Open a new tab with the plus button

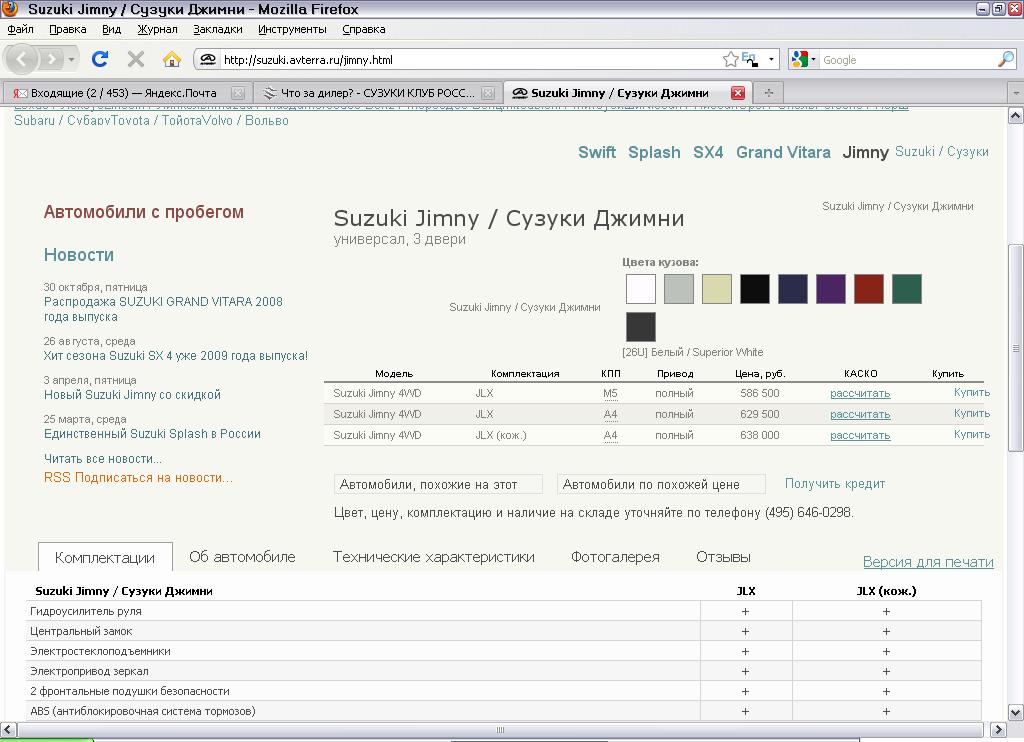[x=769, y=93]
